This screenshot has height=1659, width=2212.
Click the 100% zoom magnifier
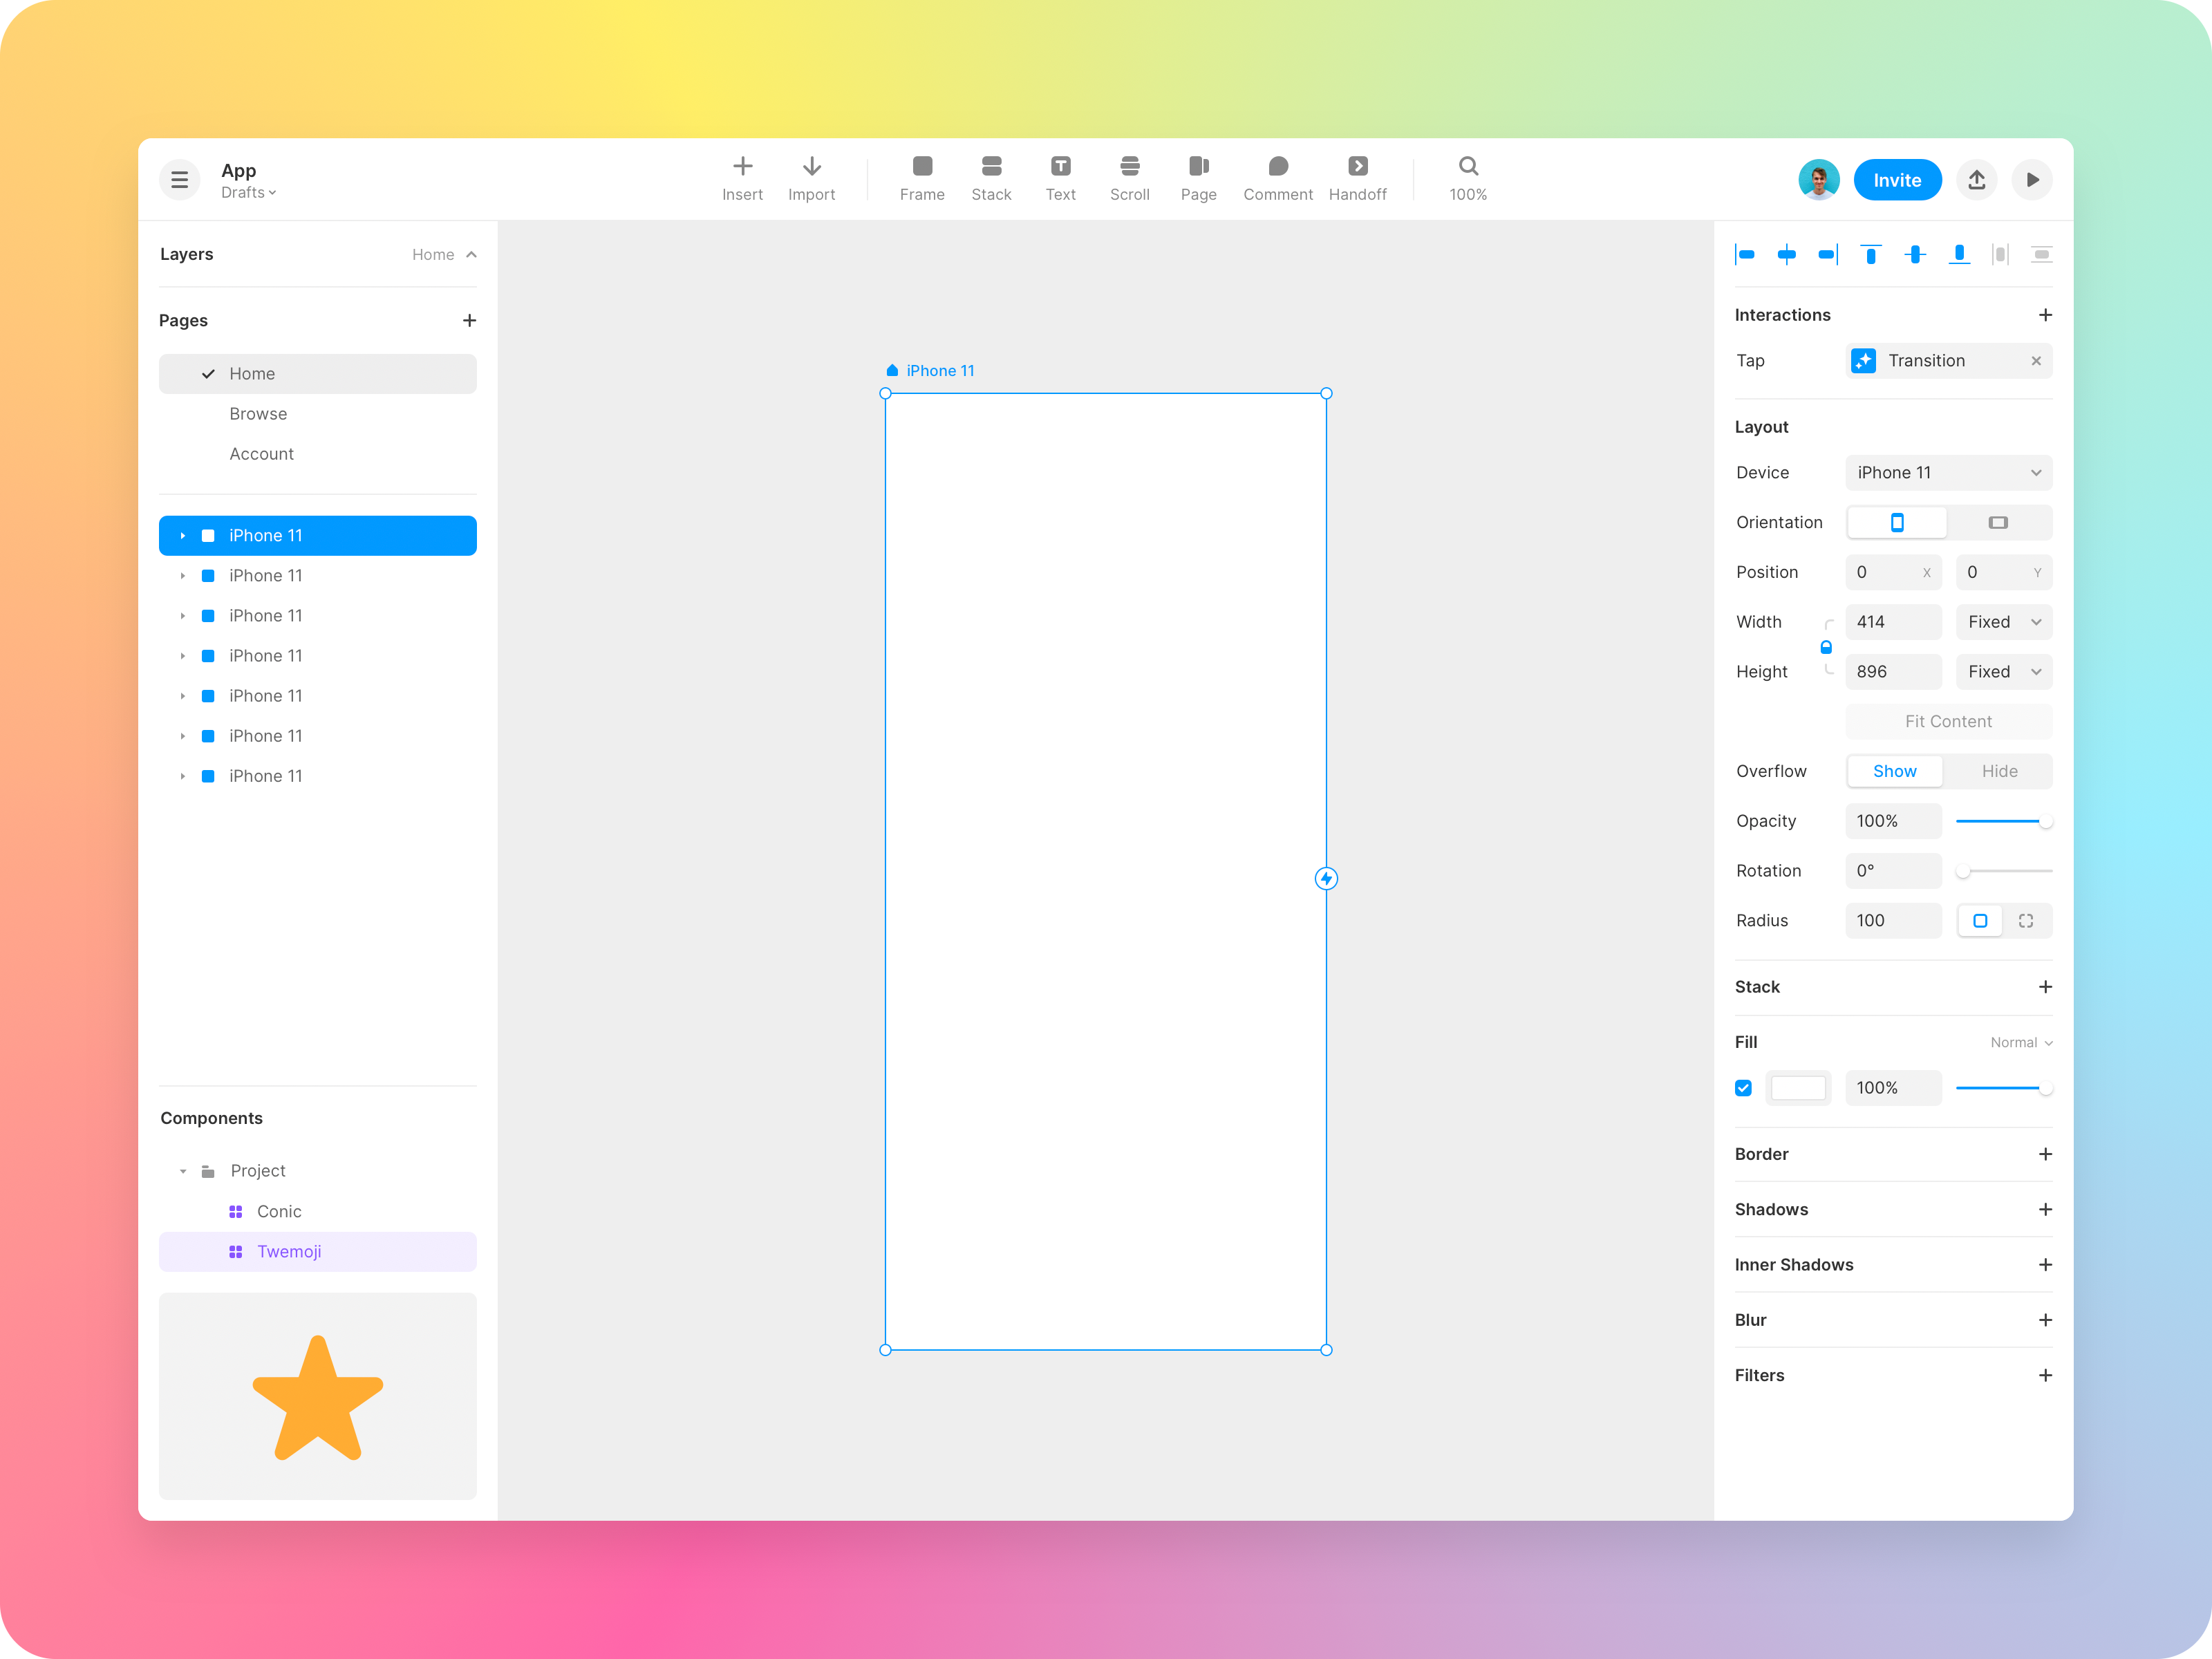point(1467,179)
